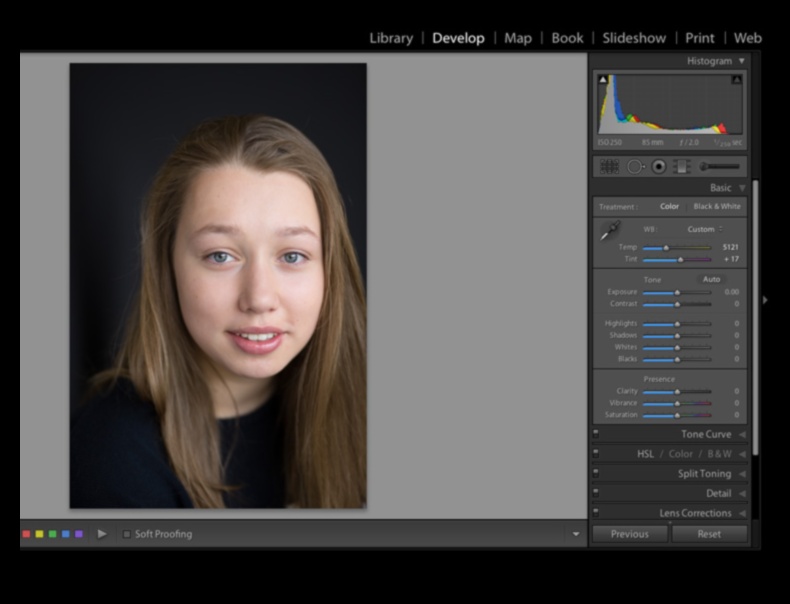Click the green color label
Screen dimensions: 790x604
[x=53, y=534]
